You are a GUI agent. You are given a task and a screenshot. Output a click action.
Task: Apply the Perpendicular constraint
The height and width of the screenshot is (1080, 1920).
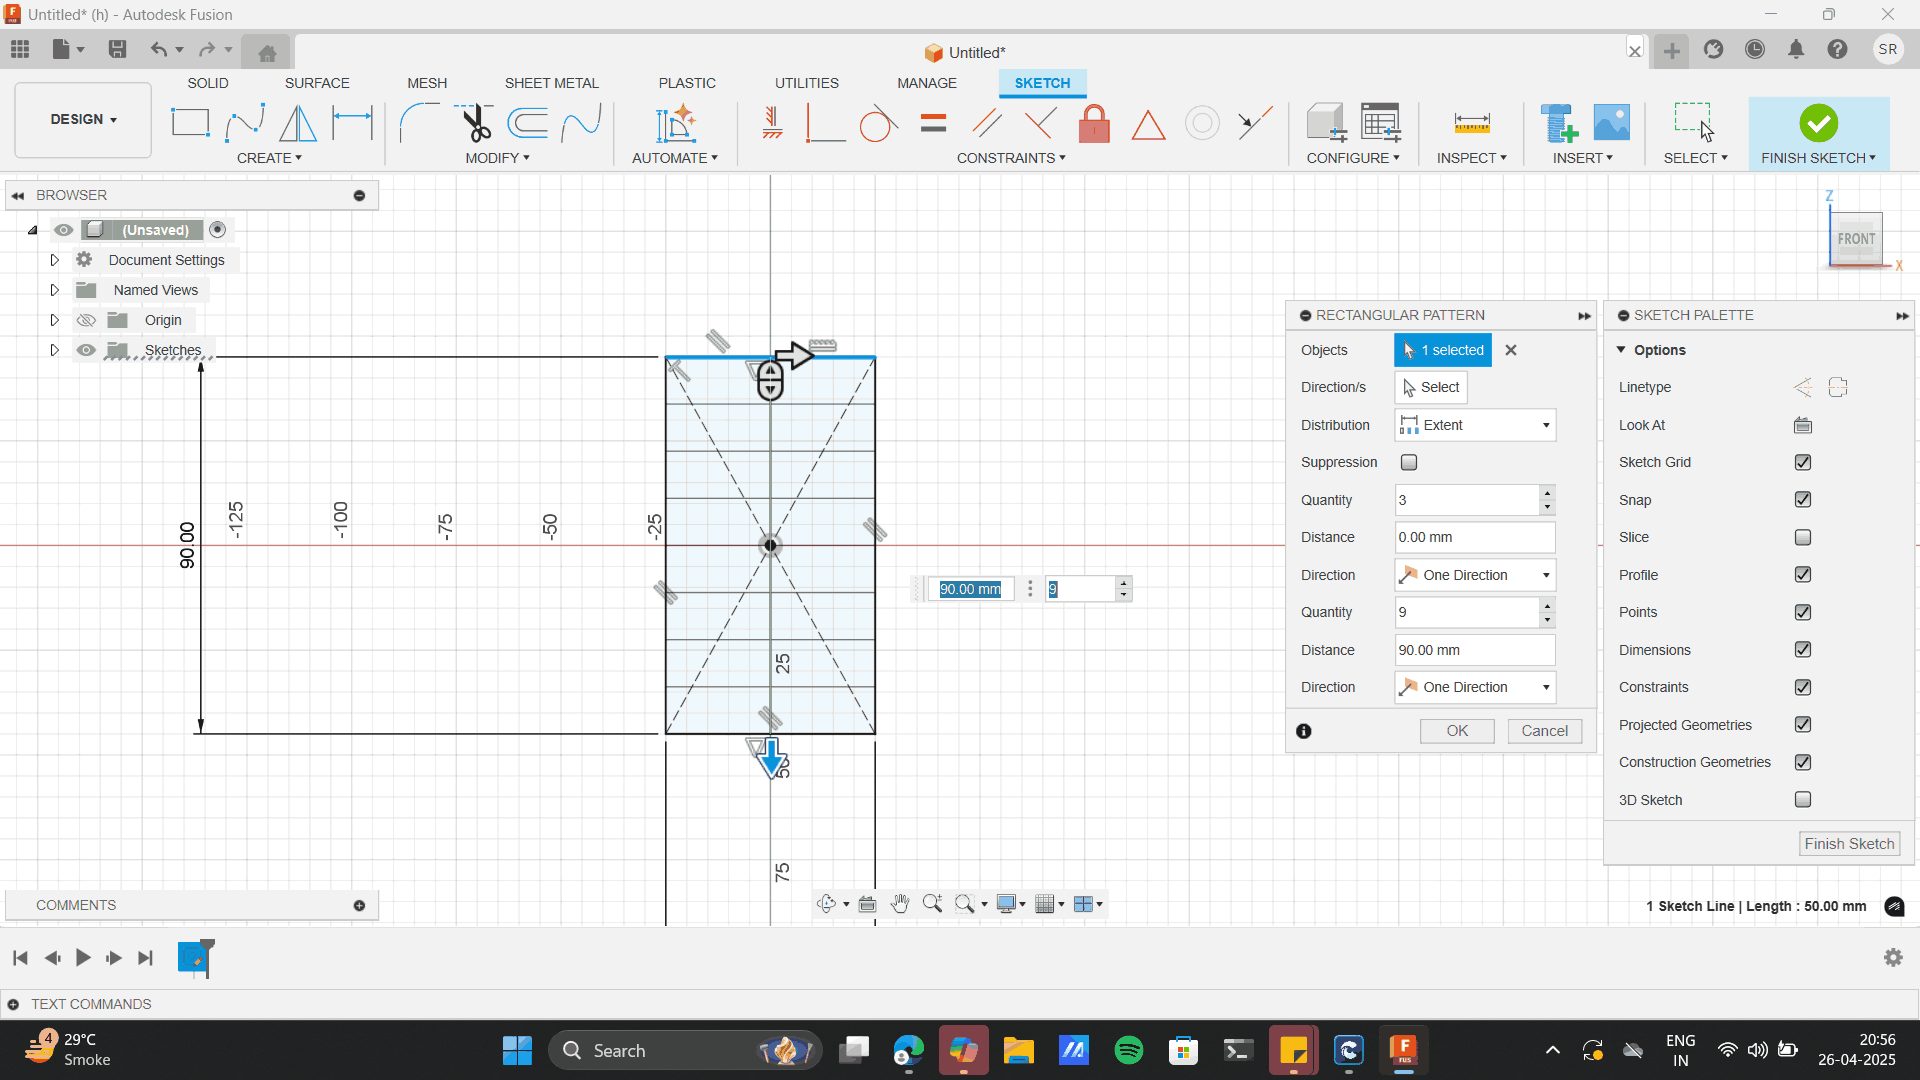pos(1040,123)
